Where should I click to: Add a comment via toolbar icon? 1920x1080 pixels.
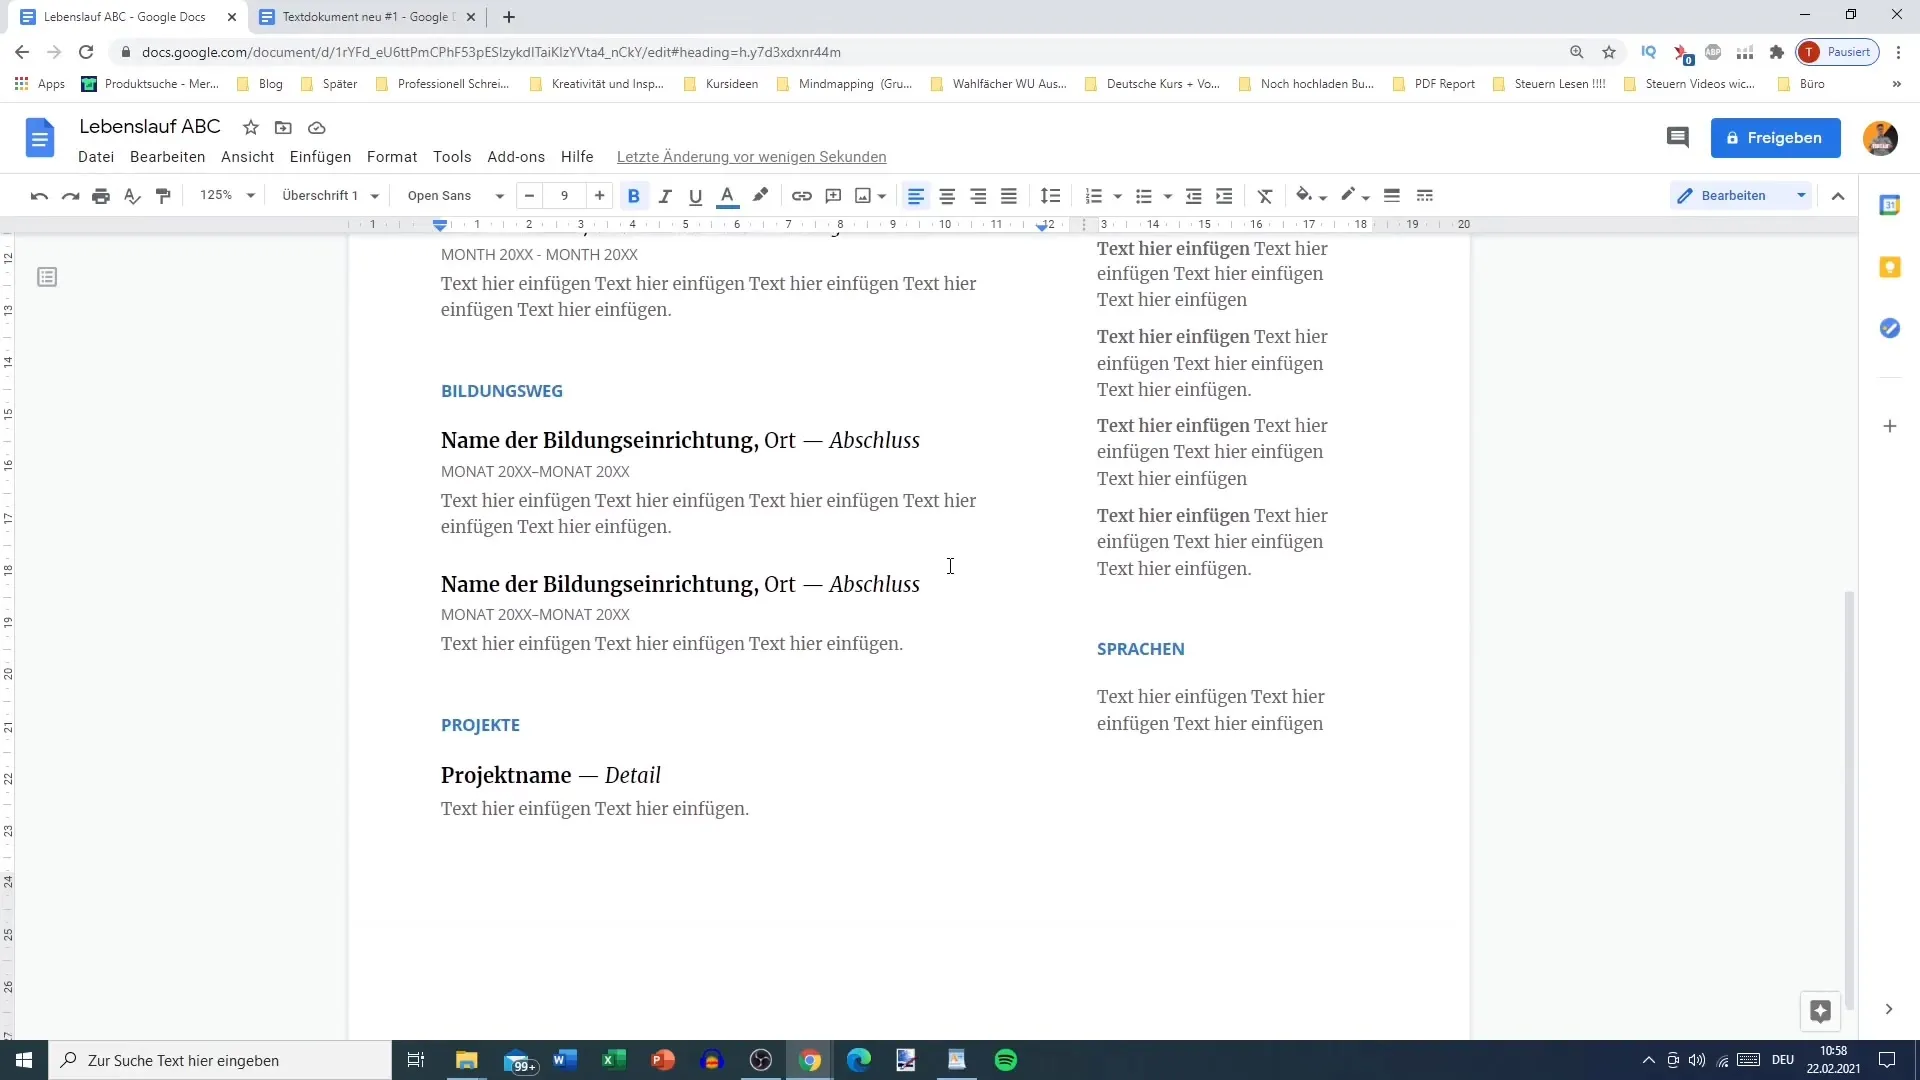(833, 196)
